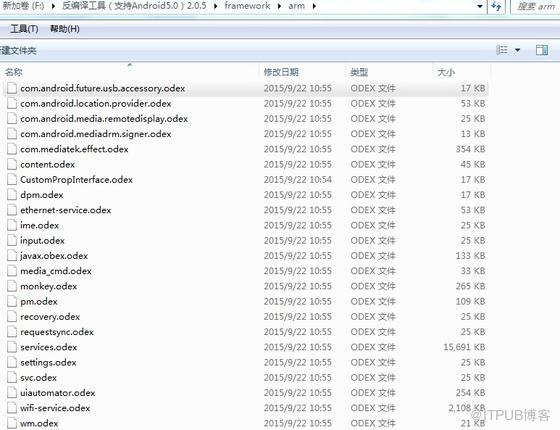Expand subfolders arrow after 新加卷 (F:)

coord(53,6)
